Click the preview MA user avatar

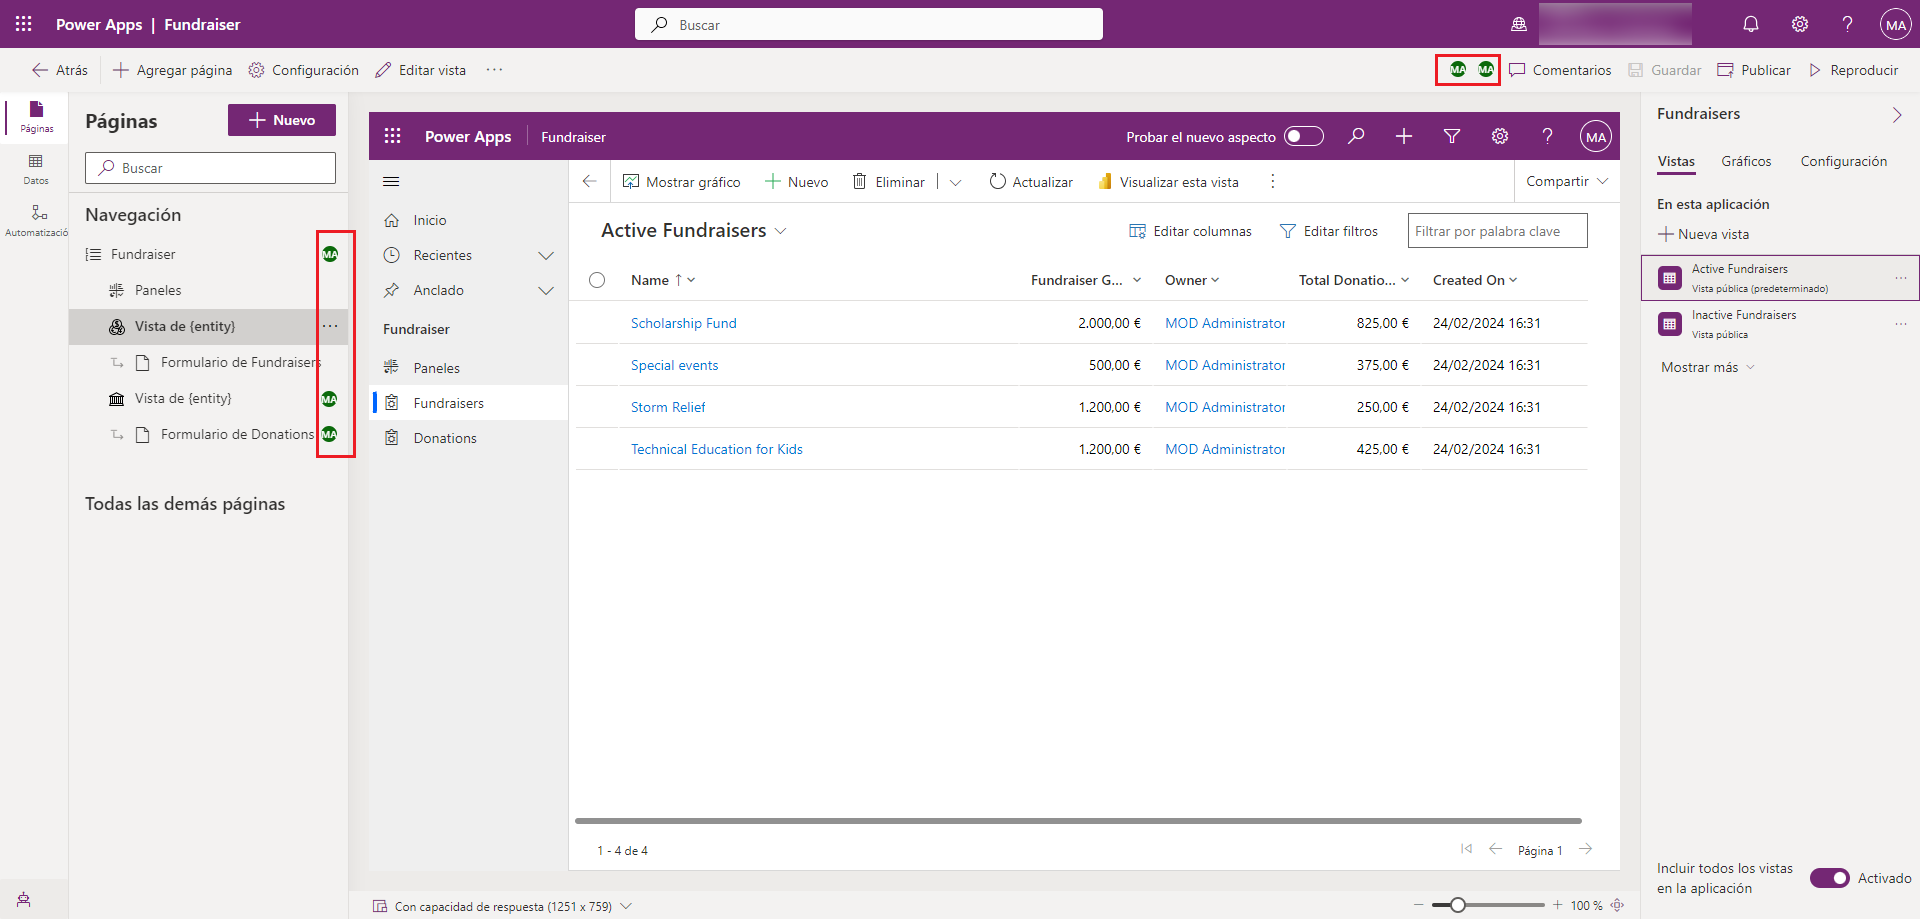tap(1595, 137)
